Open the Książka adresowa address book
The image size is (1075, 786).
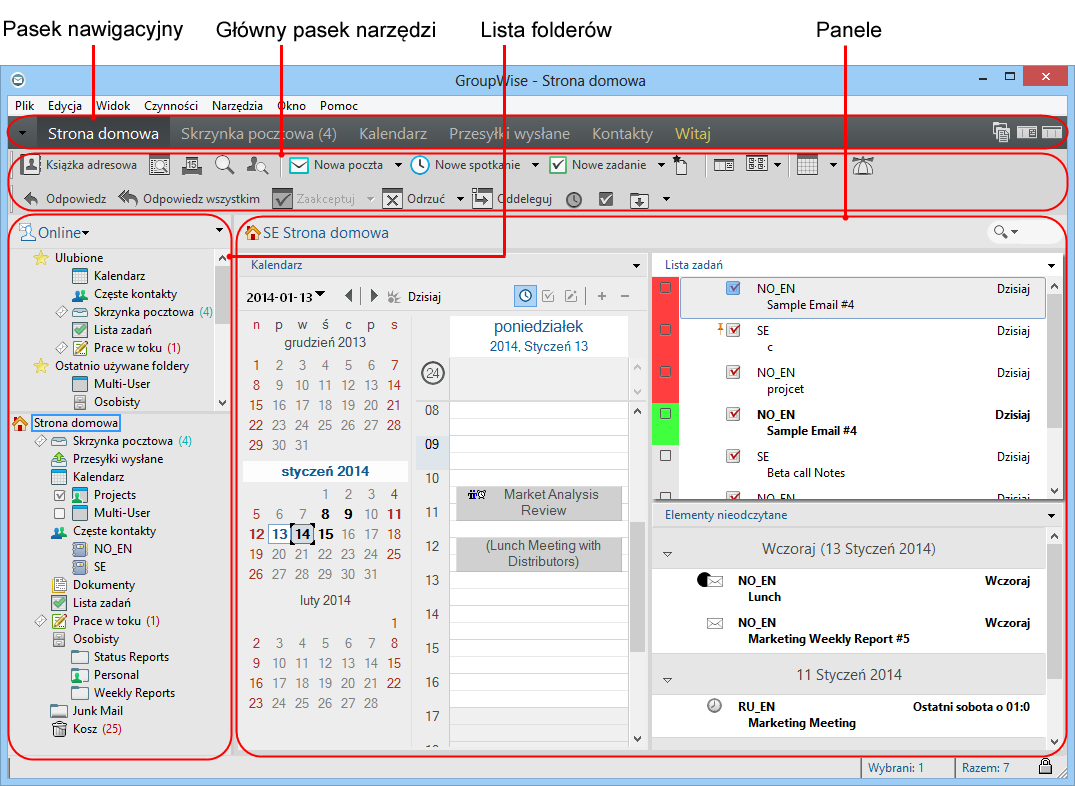tap(78, 165)
